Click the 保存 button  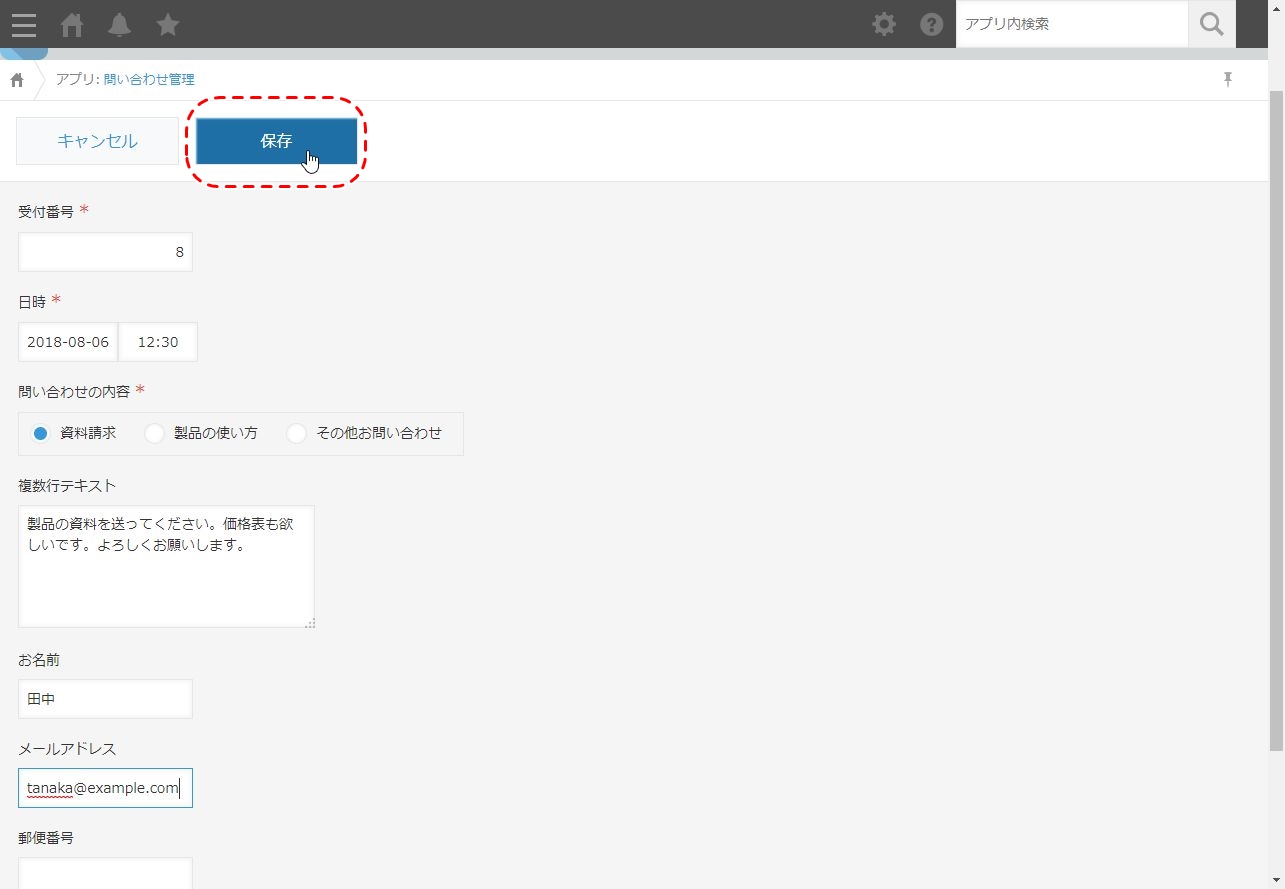[x=276, y=141]
